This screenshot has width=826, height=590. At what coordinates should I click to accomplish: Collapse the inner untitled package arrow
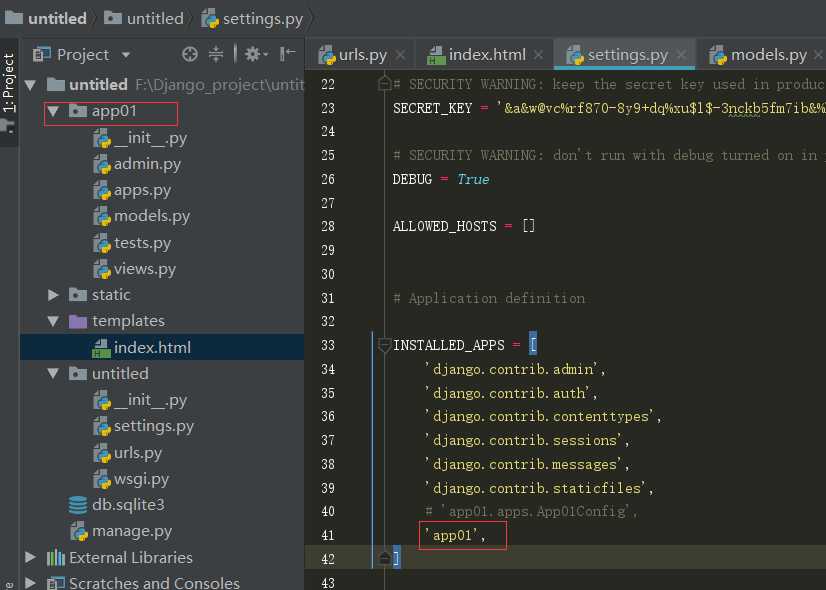click(53, 373)
